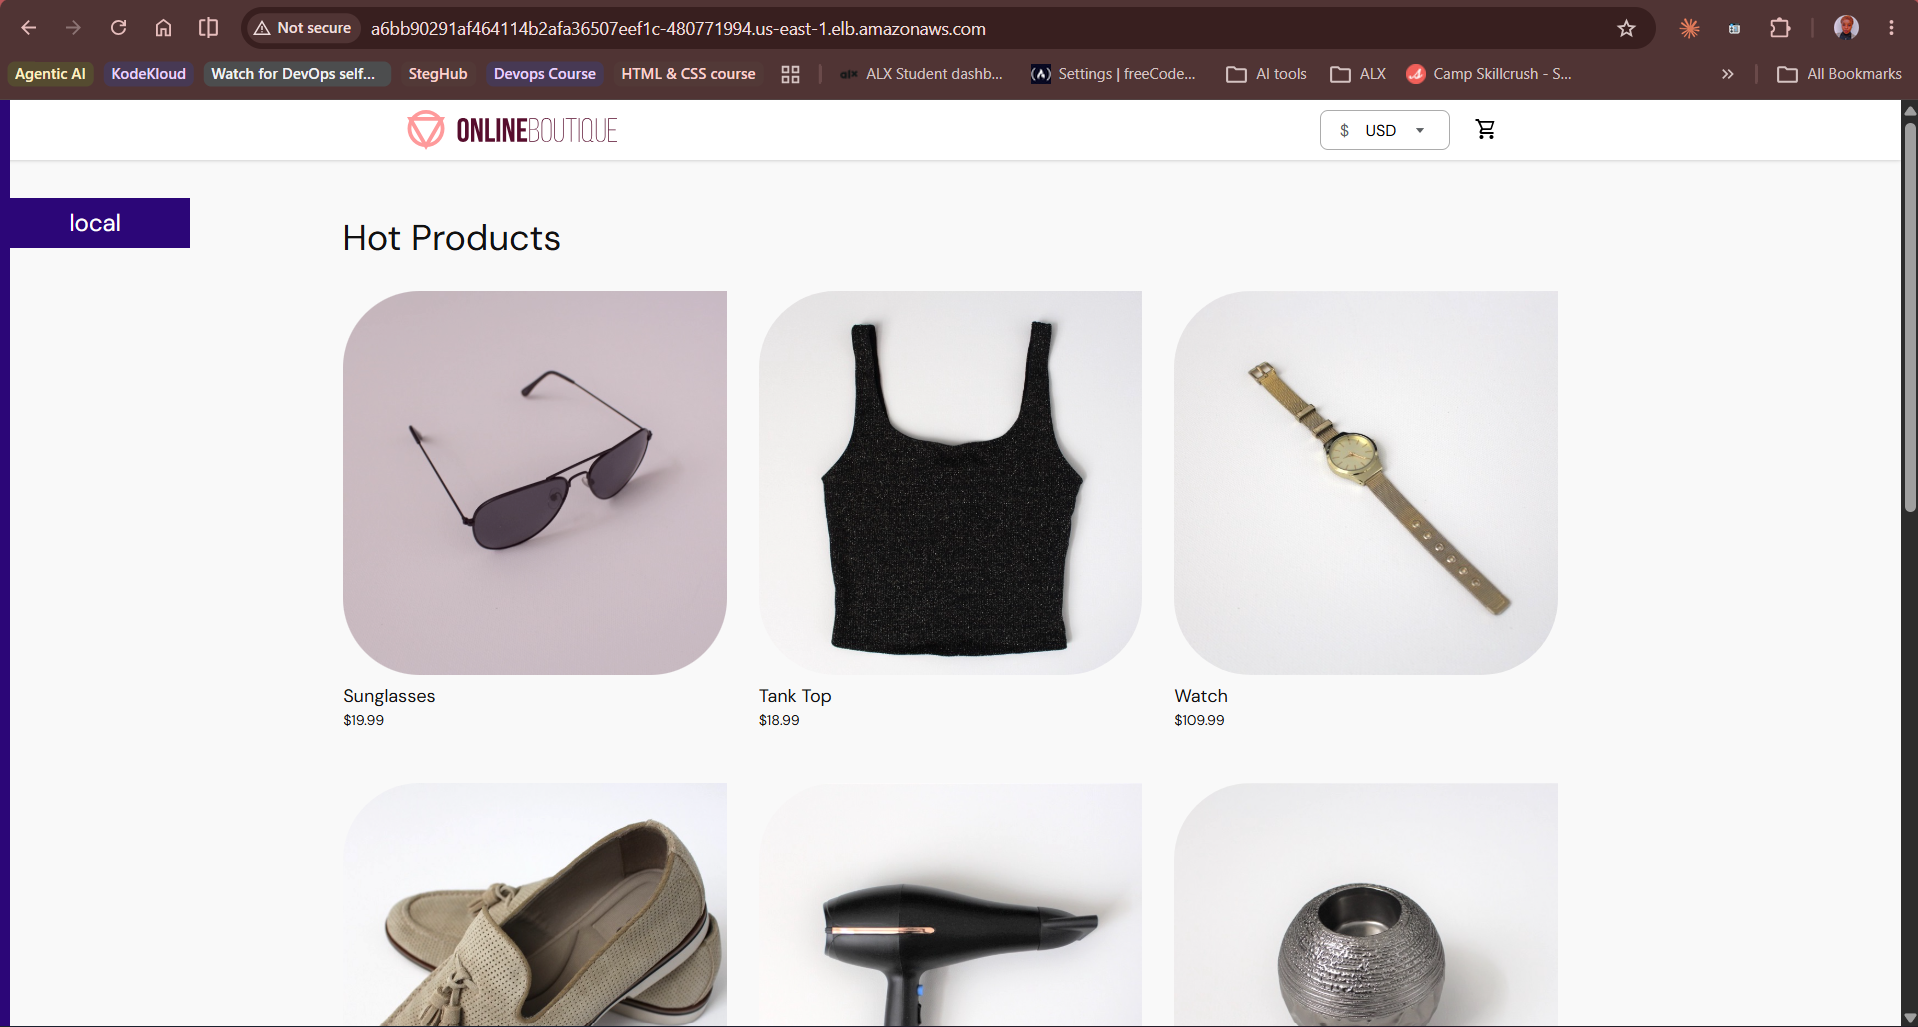Open the orange starburst extension icon
The image size is (1918, 1027).
pyautogui.click(x=1690, y=28)
